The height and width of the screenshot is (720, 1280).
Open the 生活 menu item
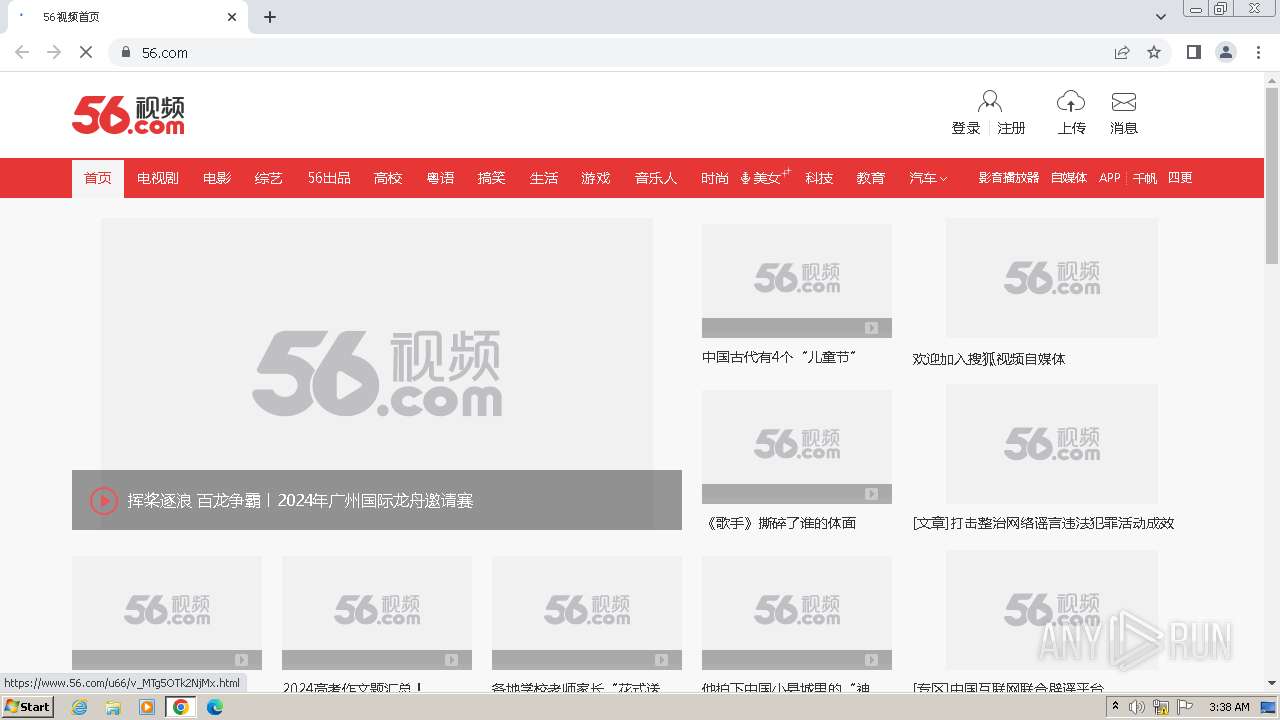(544, 178)
